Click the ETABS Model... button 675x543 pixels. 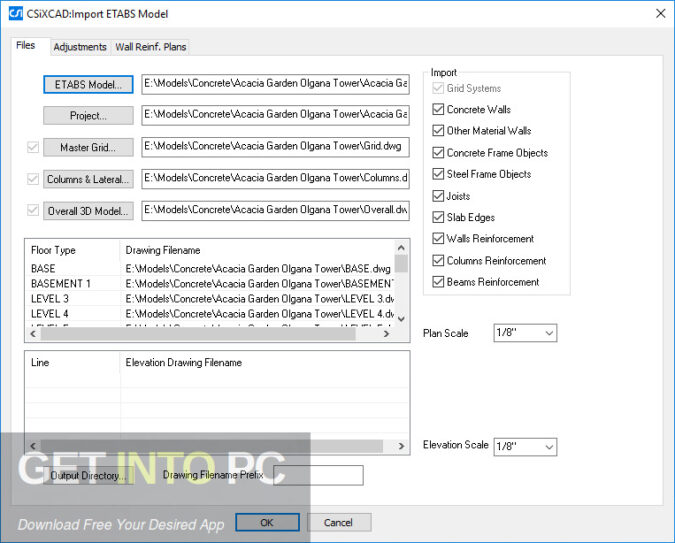click(88, 84)
